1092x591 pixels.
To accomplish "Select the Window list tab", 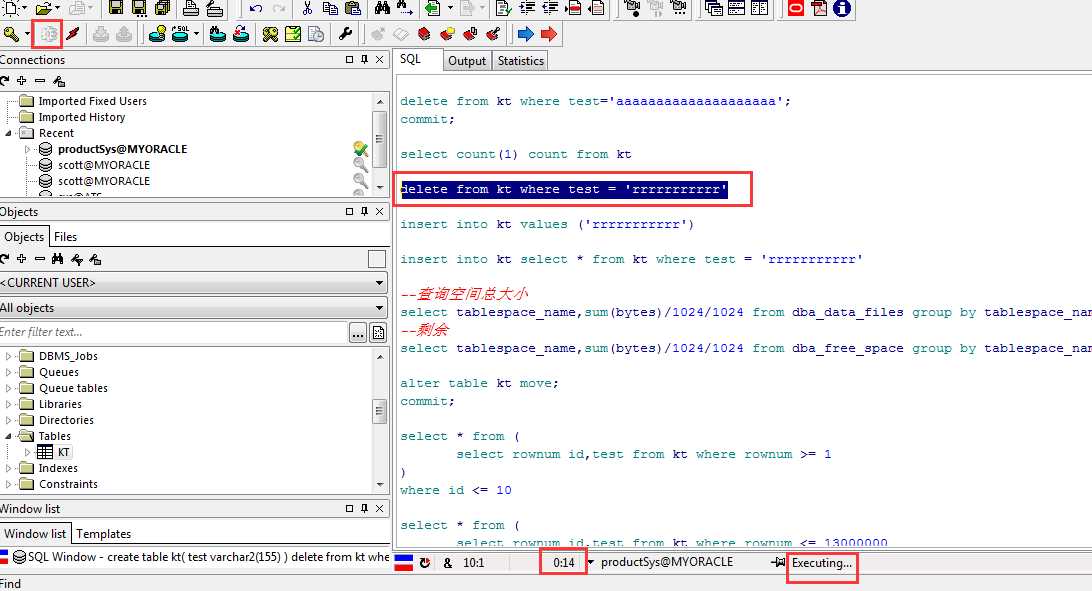I will point(35,534).
